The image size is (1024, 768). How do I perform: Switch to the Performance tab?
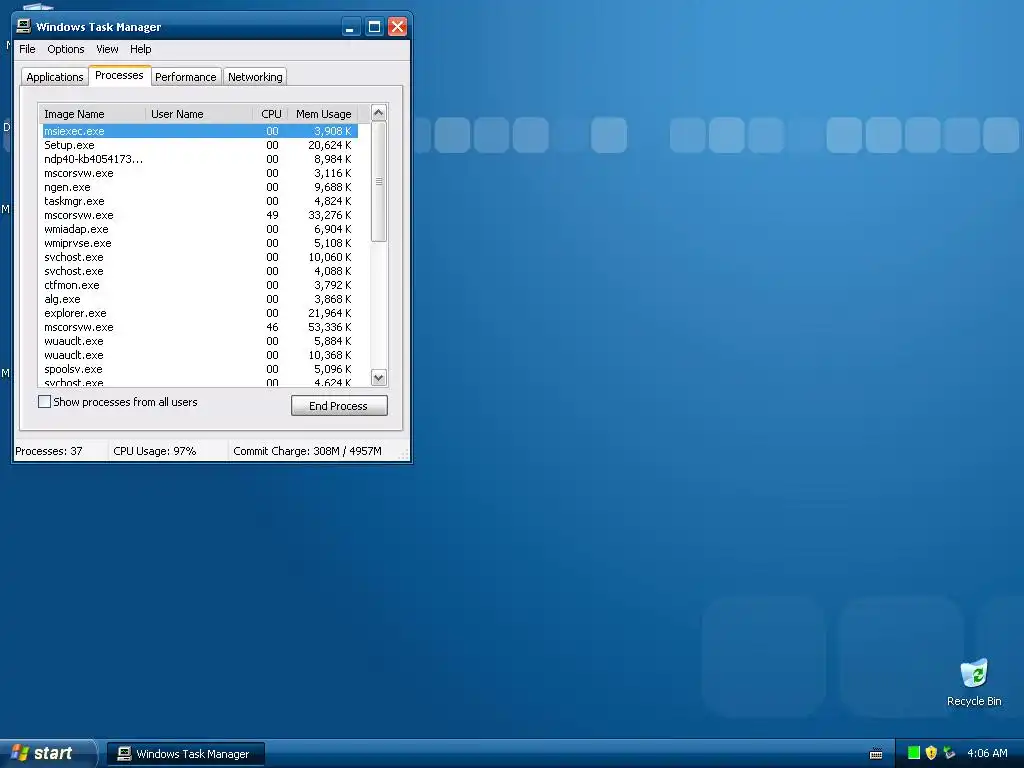(185, 77)
